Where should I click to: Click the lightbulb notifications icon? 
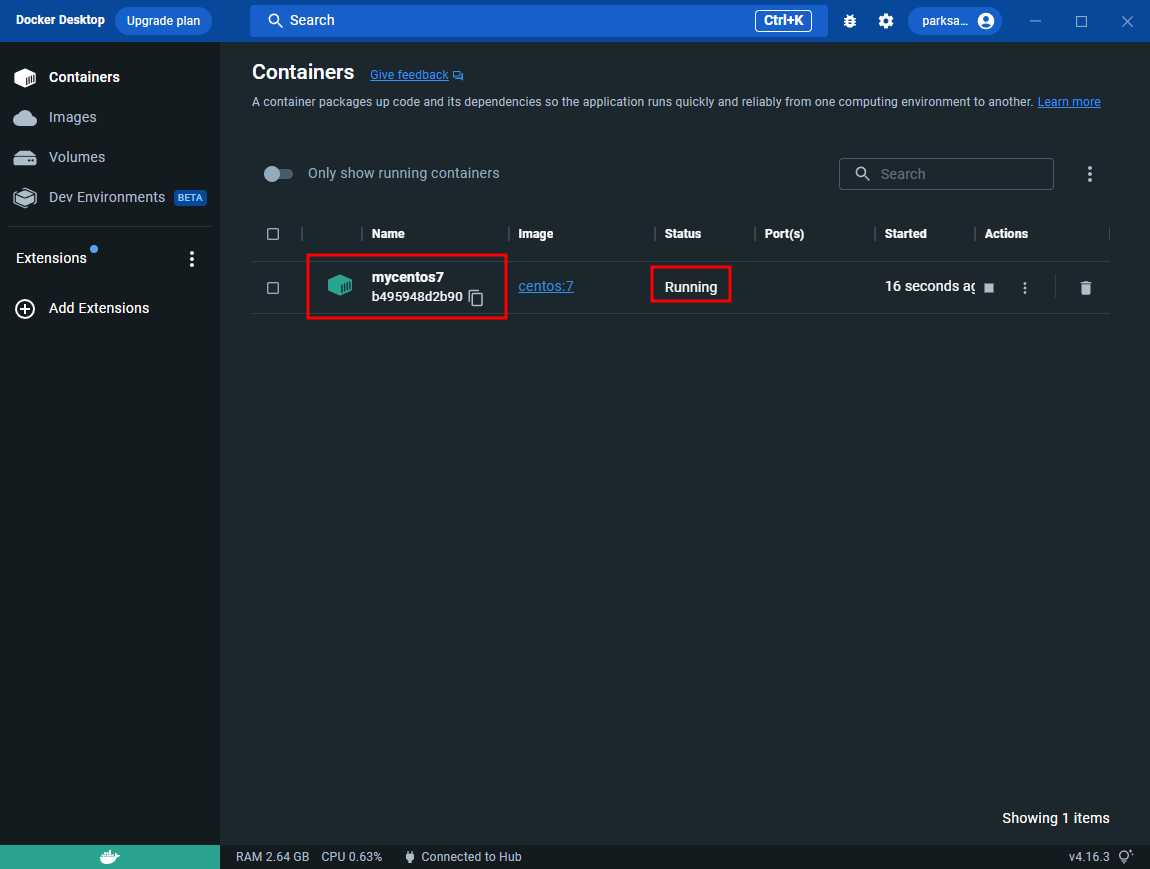1125,857
